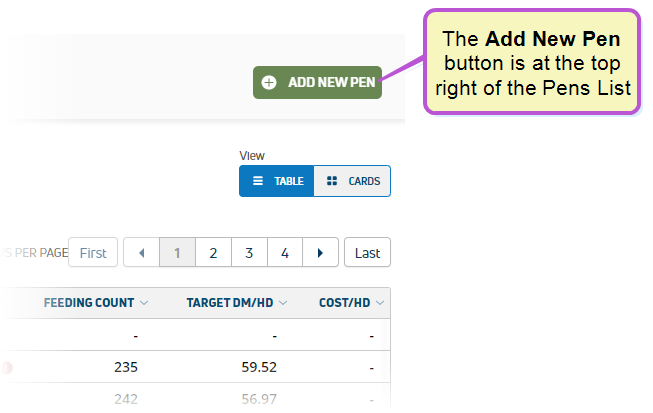The width and height of the screenshot is (653, 413).
Task: Select page 2 in pagination
Action: (213, 253)
